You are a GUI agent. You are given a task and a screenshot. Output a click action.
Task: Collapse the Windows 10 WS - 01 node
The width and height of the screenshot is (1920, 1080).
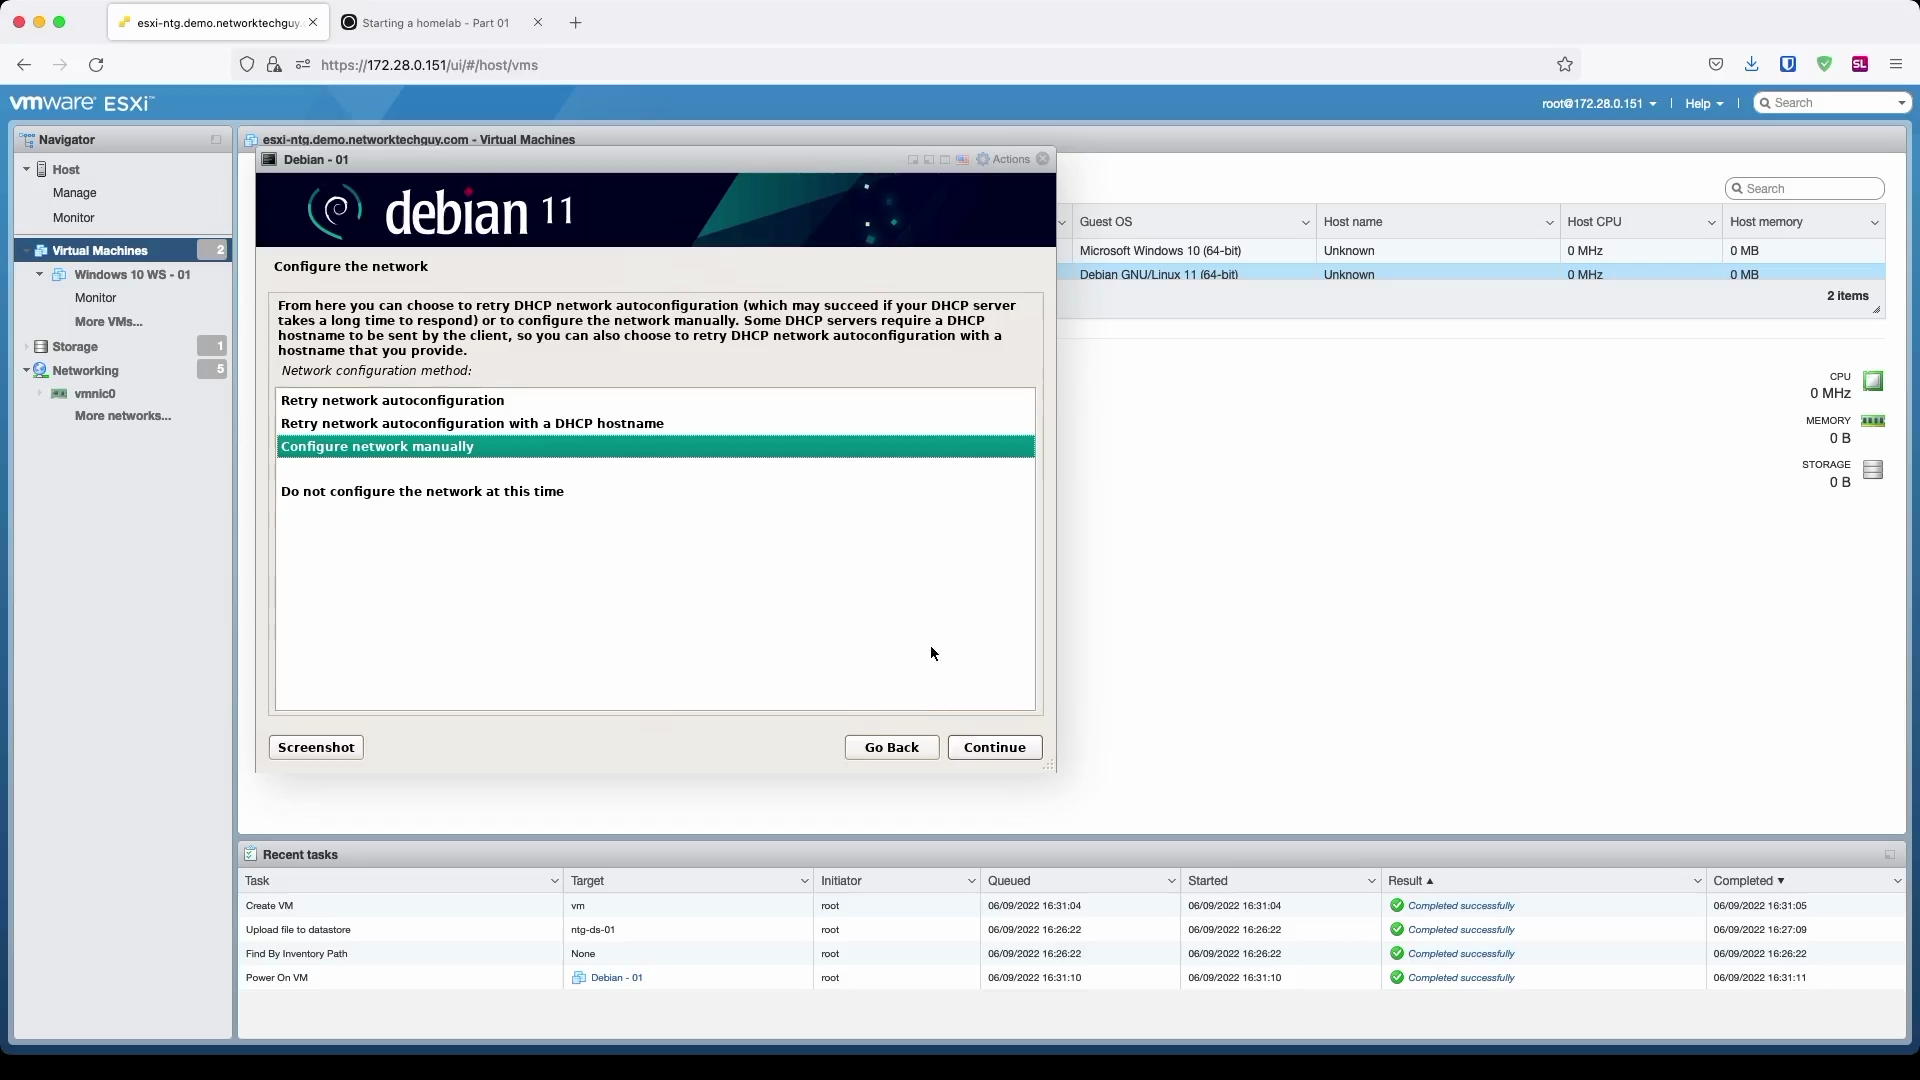(40, 274)
